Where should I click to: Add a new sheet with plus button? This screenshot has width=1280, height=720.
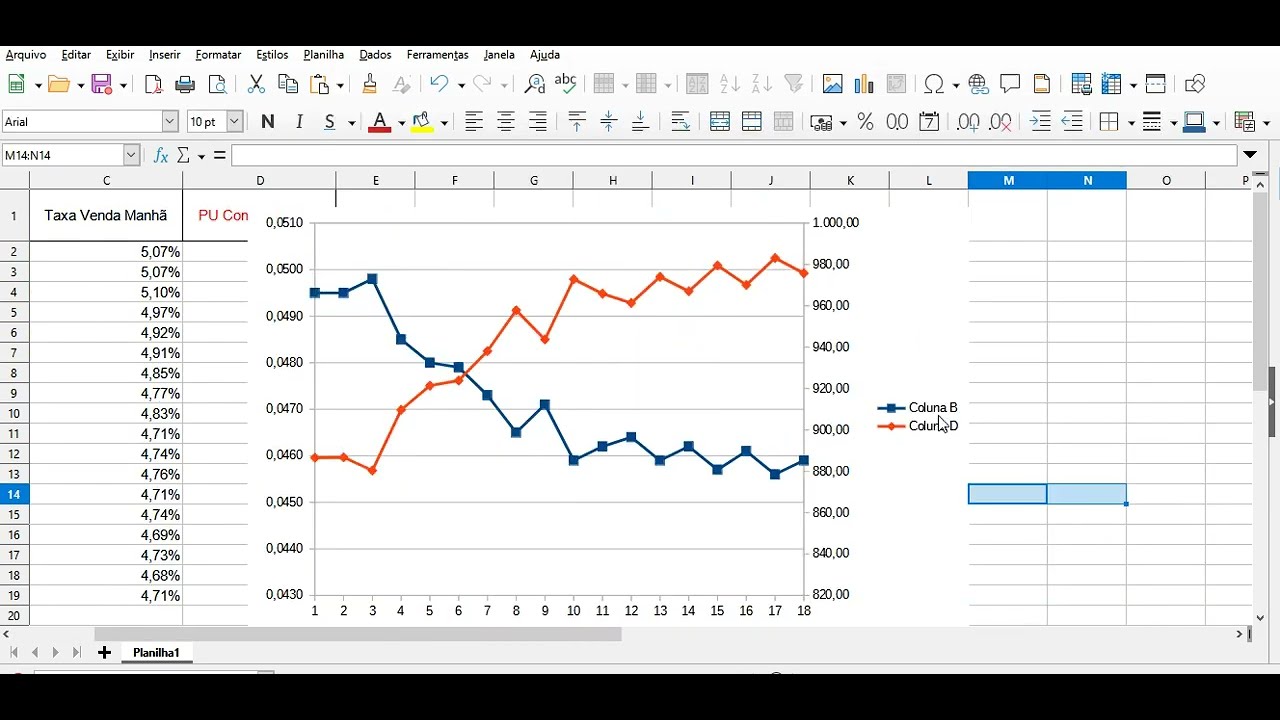coord(104,653)
